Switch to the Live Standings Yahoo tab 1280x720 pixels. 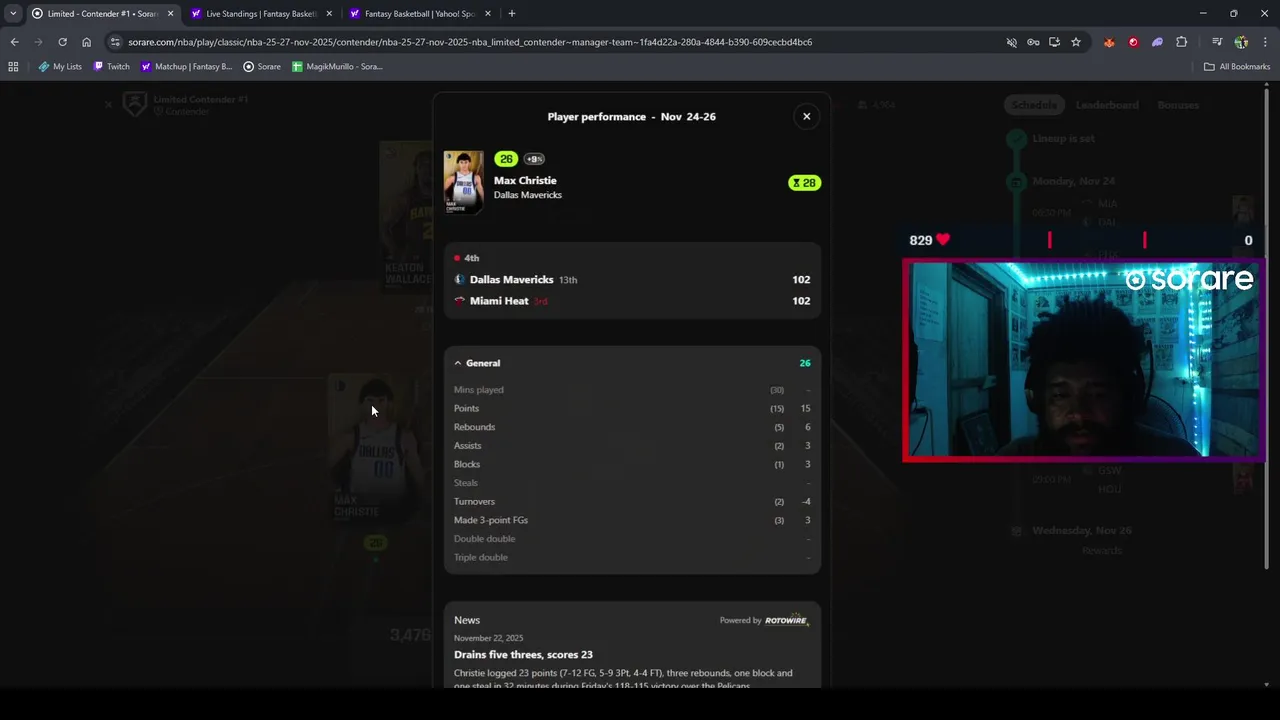[262, 14]
